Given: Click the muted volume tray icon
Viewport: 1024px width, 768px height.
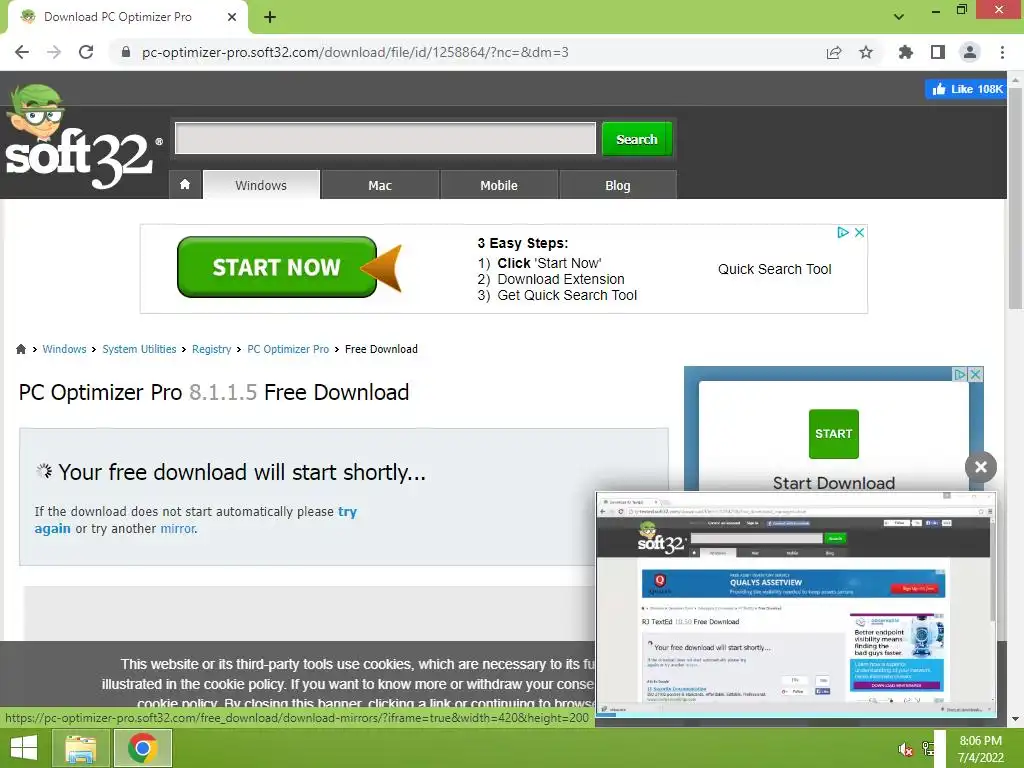Looking at the screenshot, I should pos(905,749).
